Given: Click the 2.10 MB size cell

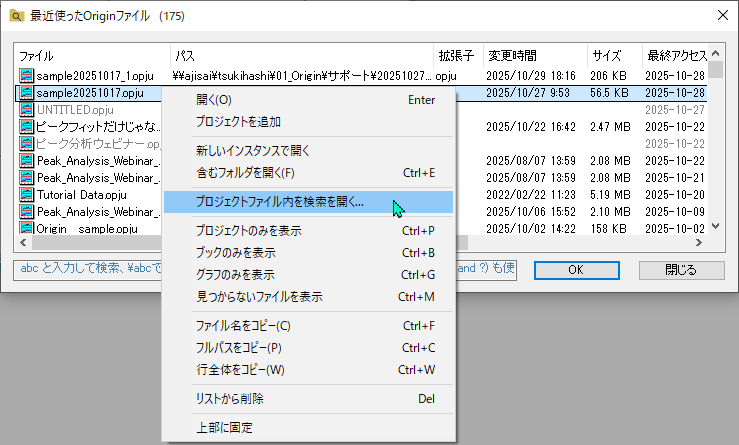Looking at the screenshot, I should pyautogui.click(x=610, y=212).
